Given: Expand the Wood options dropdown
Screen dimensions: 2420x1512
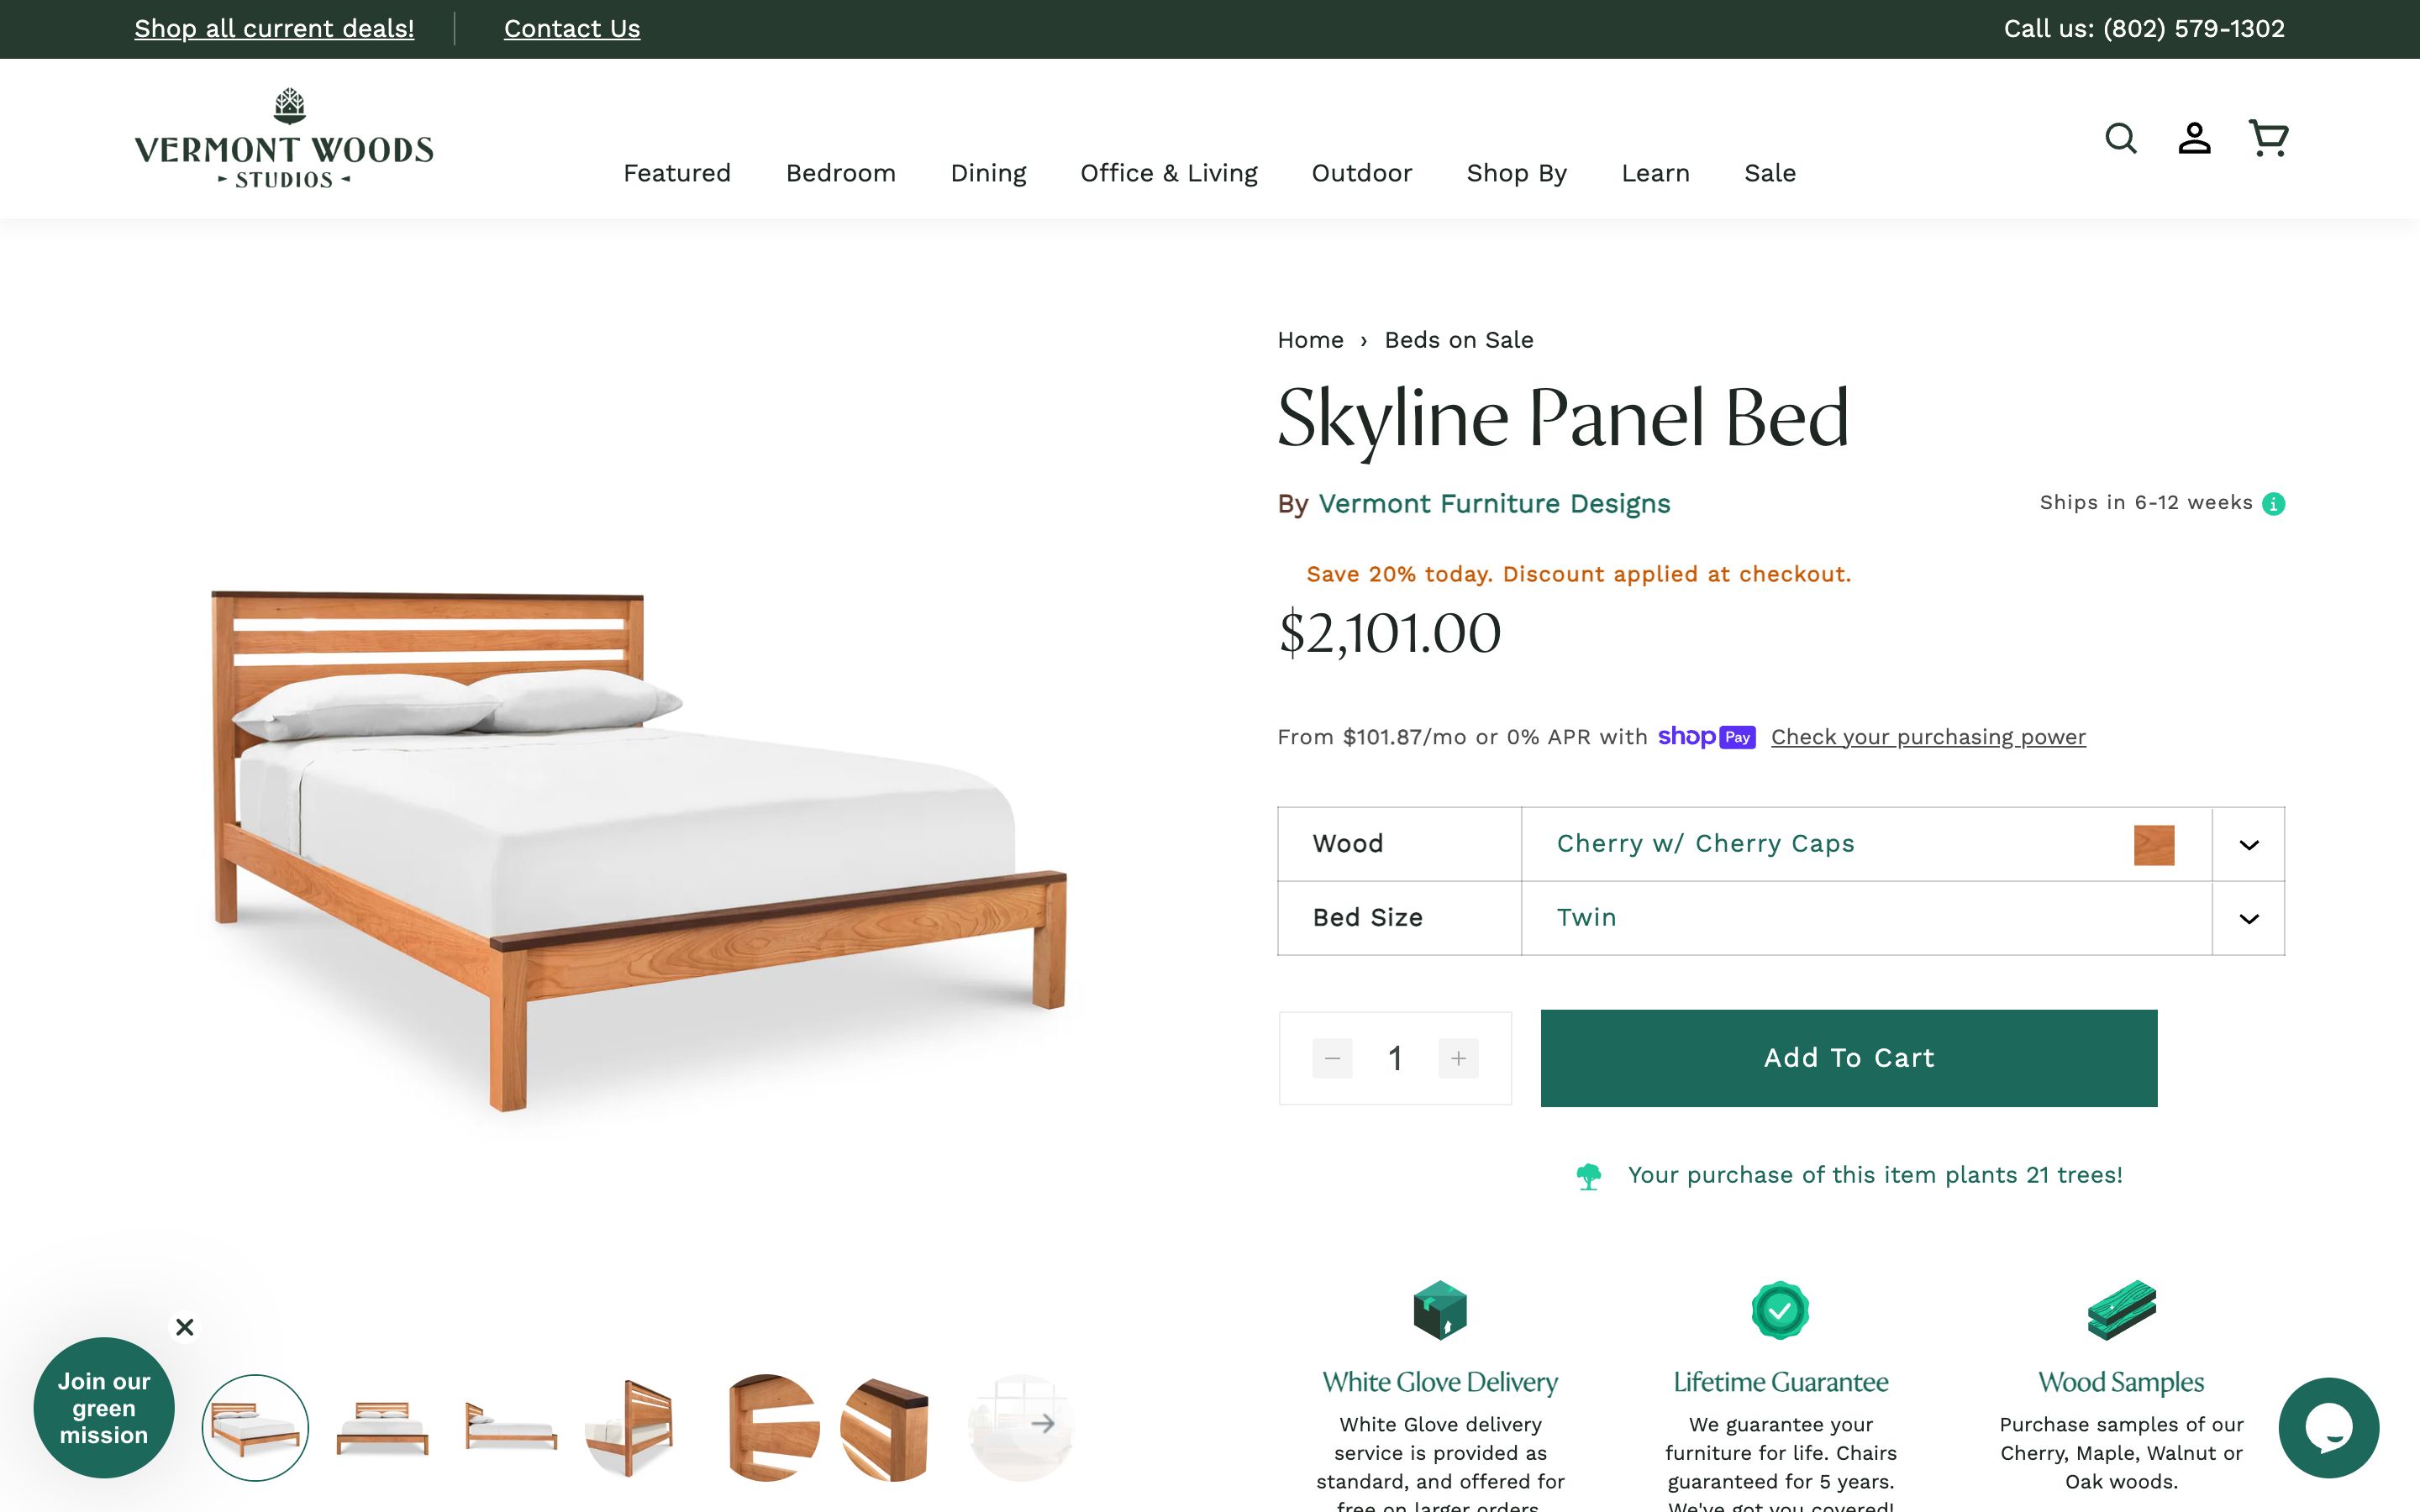Looking at the screenshot, I should click(2248, 845).
